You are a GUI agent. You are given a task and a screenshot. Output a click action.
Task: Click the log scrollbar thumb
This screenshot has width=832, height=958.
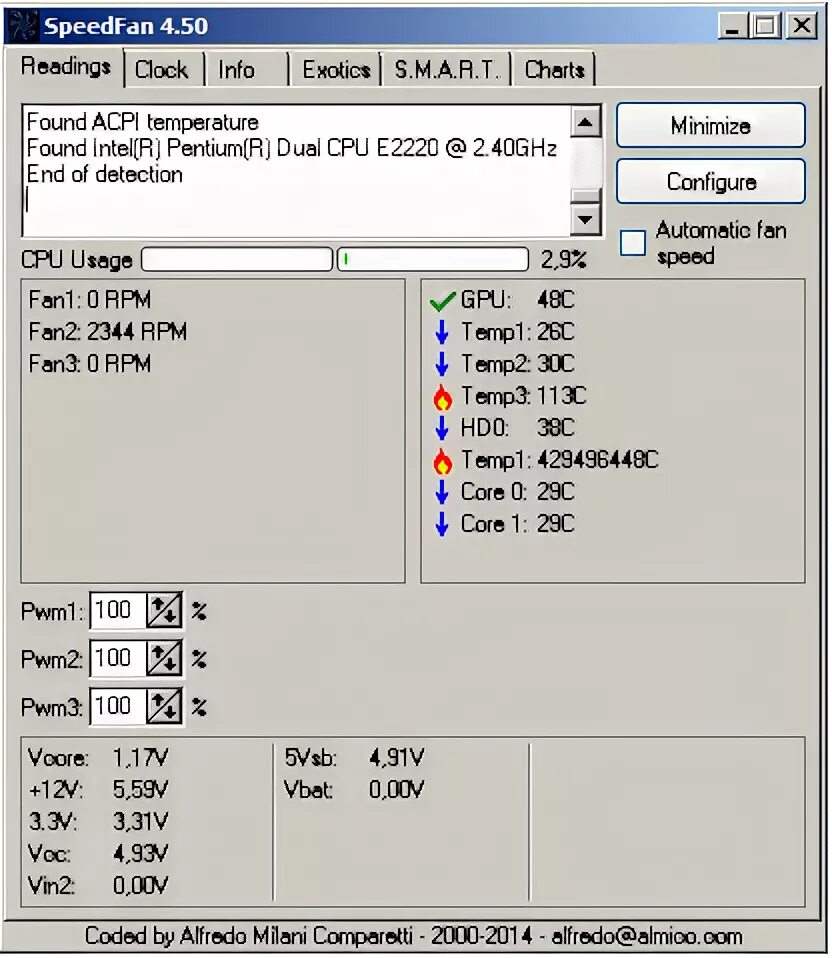[585, 196]
